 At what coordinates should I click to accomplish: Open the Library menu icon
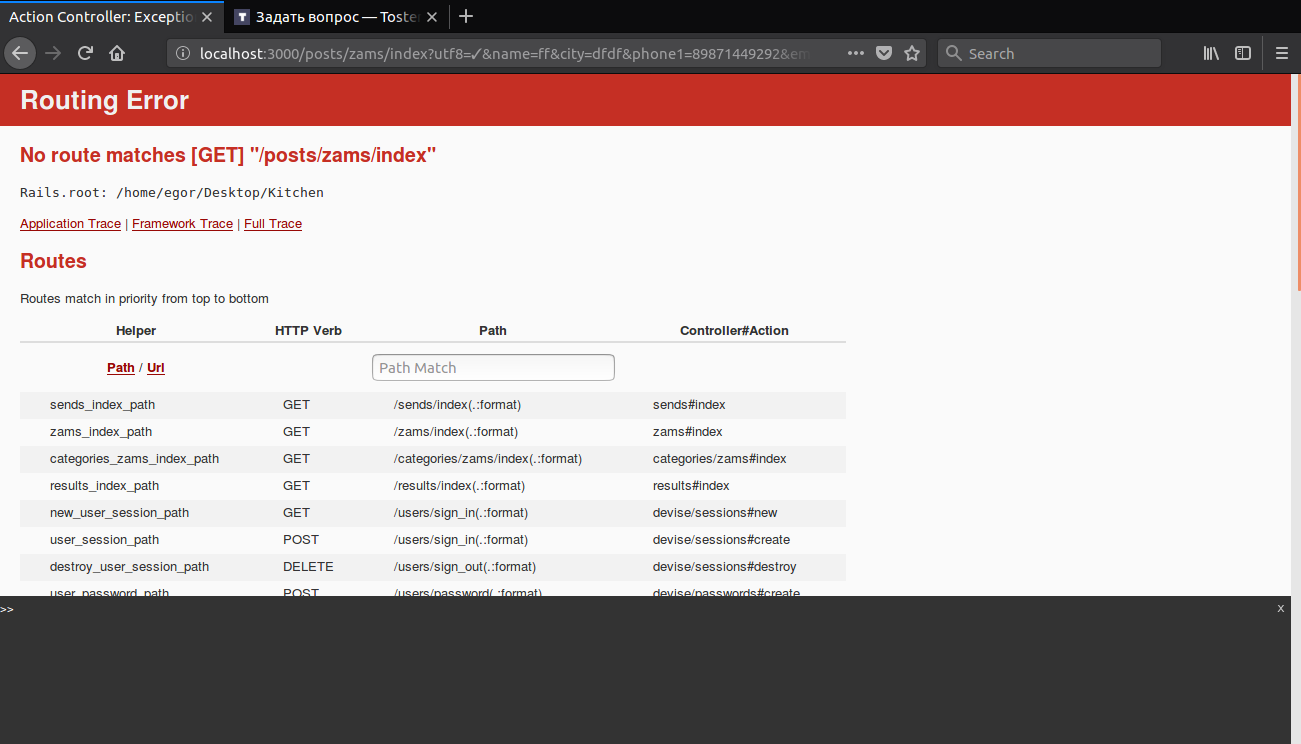(1211, 54)
